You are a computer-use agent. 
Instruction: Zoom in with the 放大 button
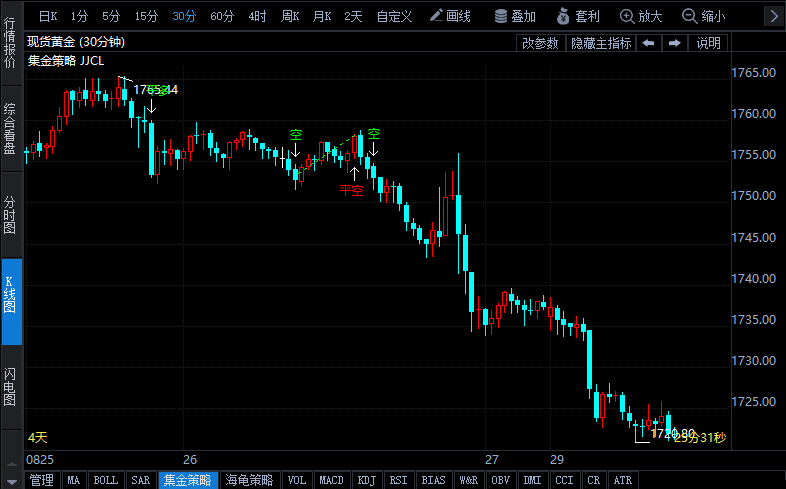641,16
